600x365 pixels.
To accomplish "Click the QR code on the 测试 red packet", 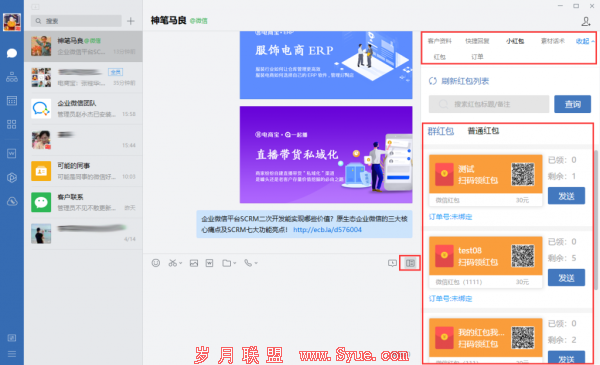I will click(x=523, y=174).
